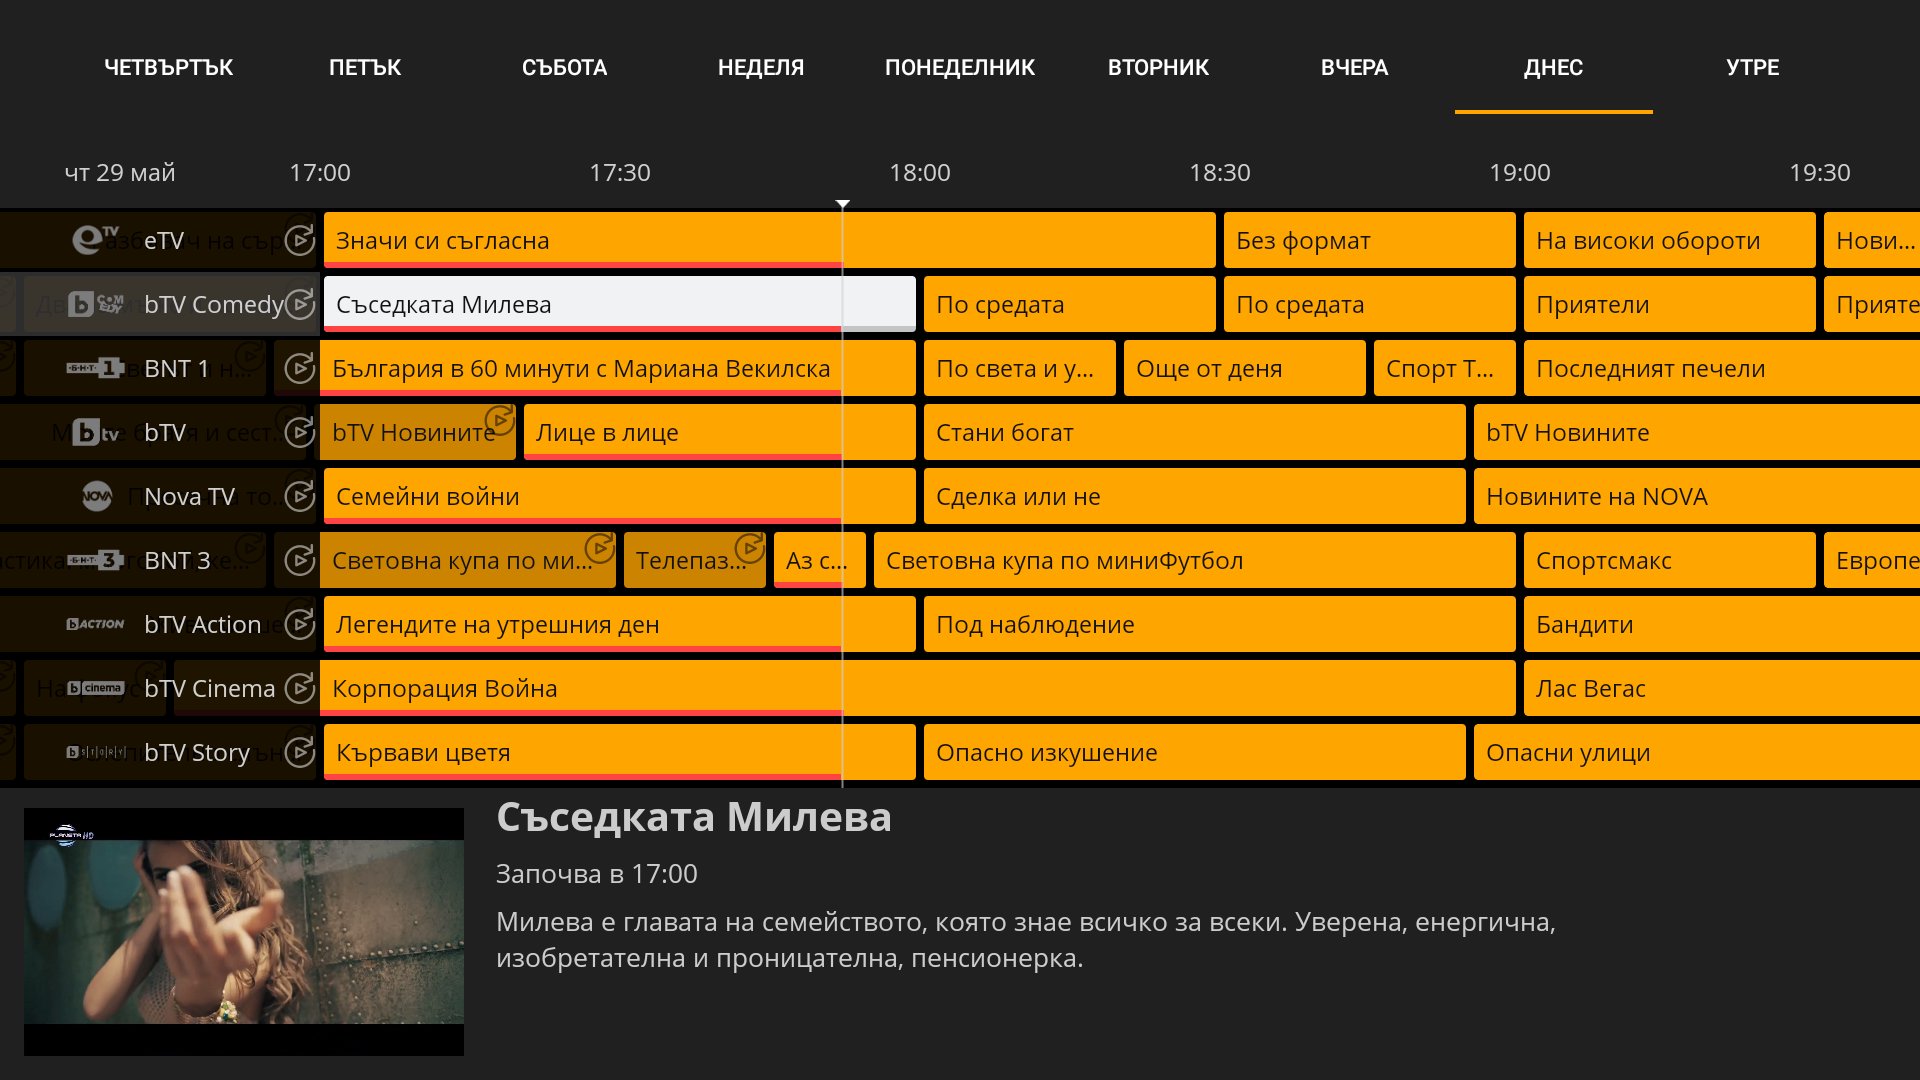Image resolution: width=1920 pixels, height=1080 pixels.
Task: Click the replay icon beside bTV Comedy
Action: pos(299,304)
